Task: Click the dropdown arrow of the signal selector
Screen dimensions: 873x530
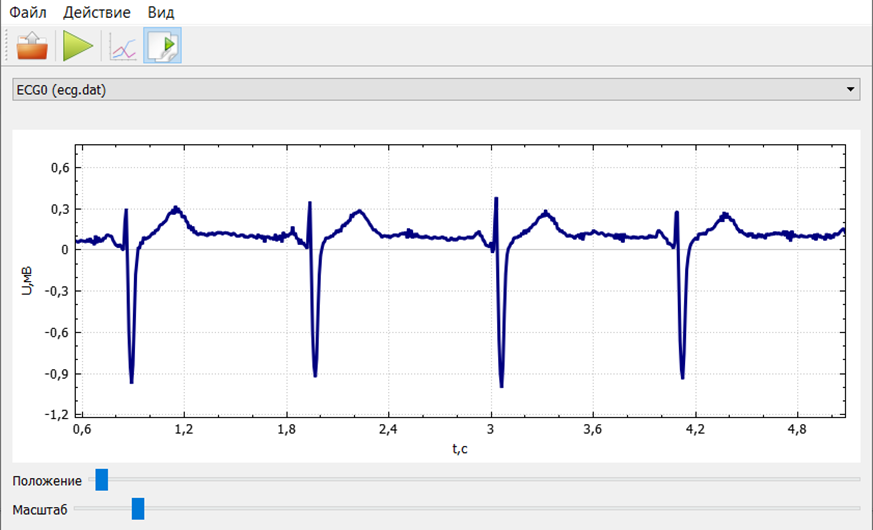Action: pyautogui.click(x=851, y=90)
